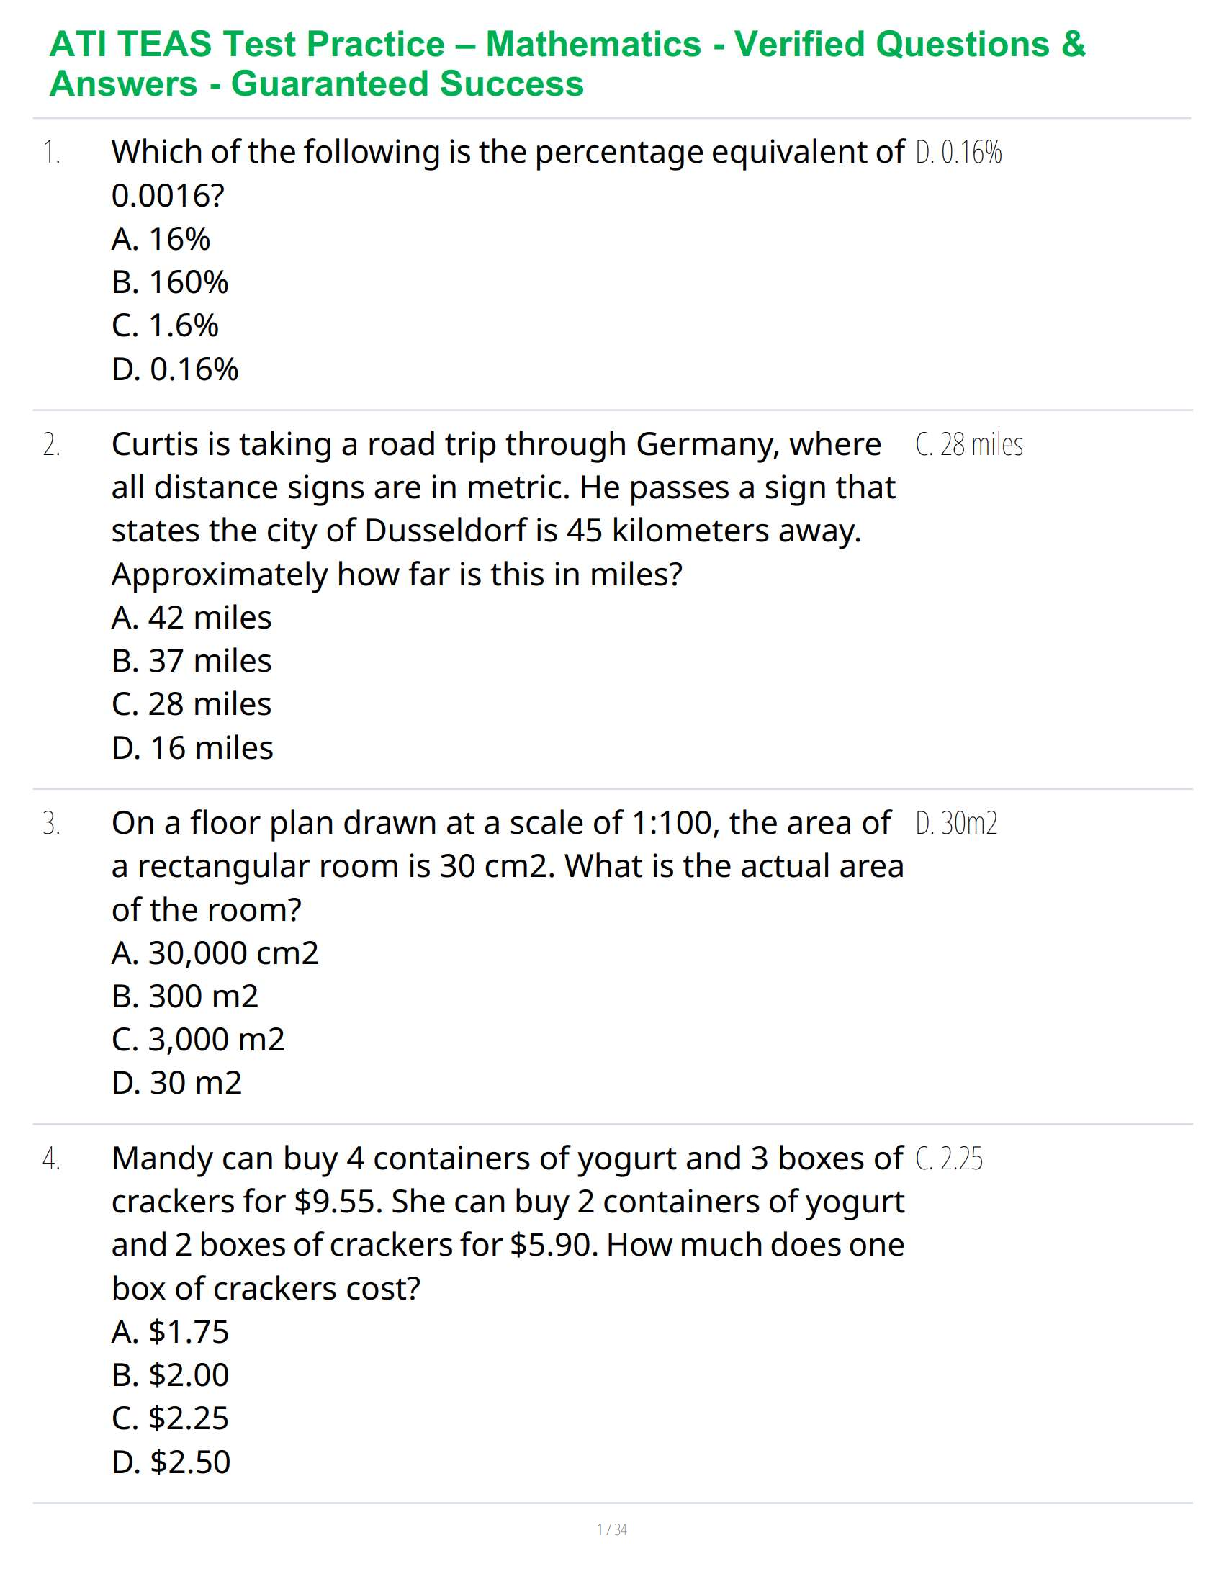Screen dimensions: 1224x1584
Task: Pick answer option C. 3,000 m2
Action: 198,1039
